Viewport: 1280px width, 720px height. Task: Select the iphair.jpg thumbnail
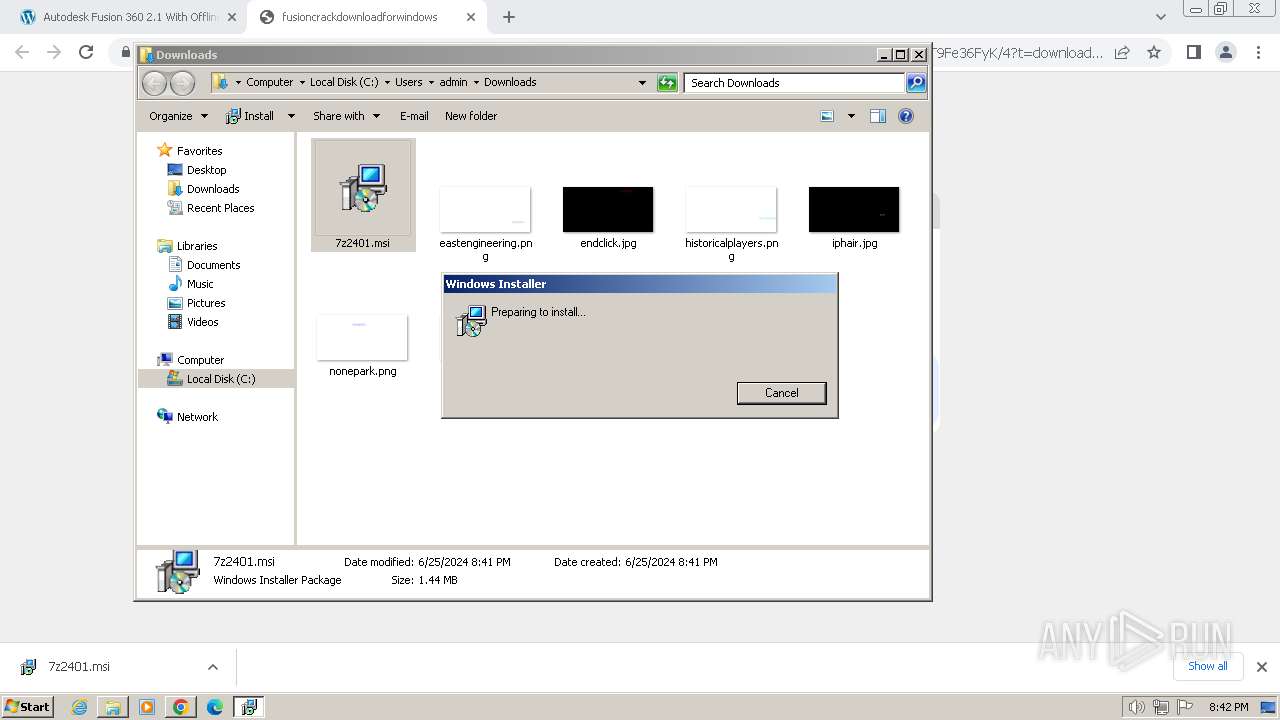[x=854, y=209]
